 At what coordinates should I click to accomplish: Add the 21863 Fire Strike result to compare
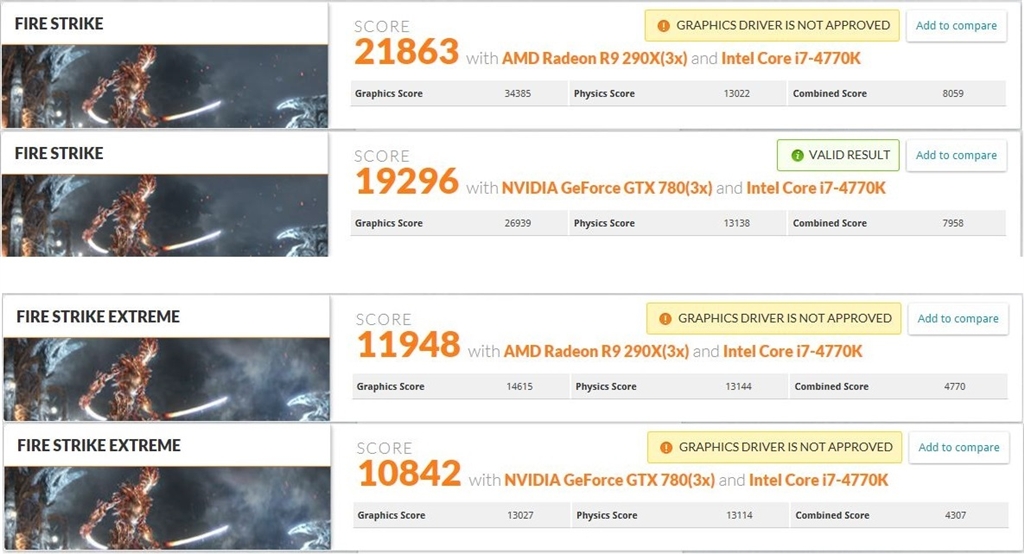pos(956,25)
